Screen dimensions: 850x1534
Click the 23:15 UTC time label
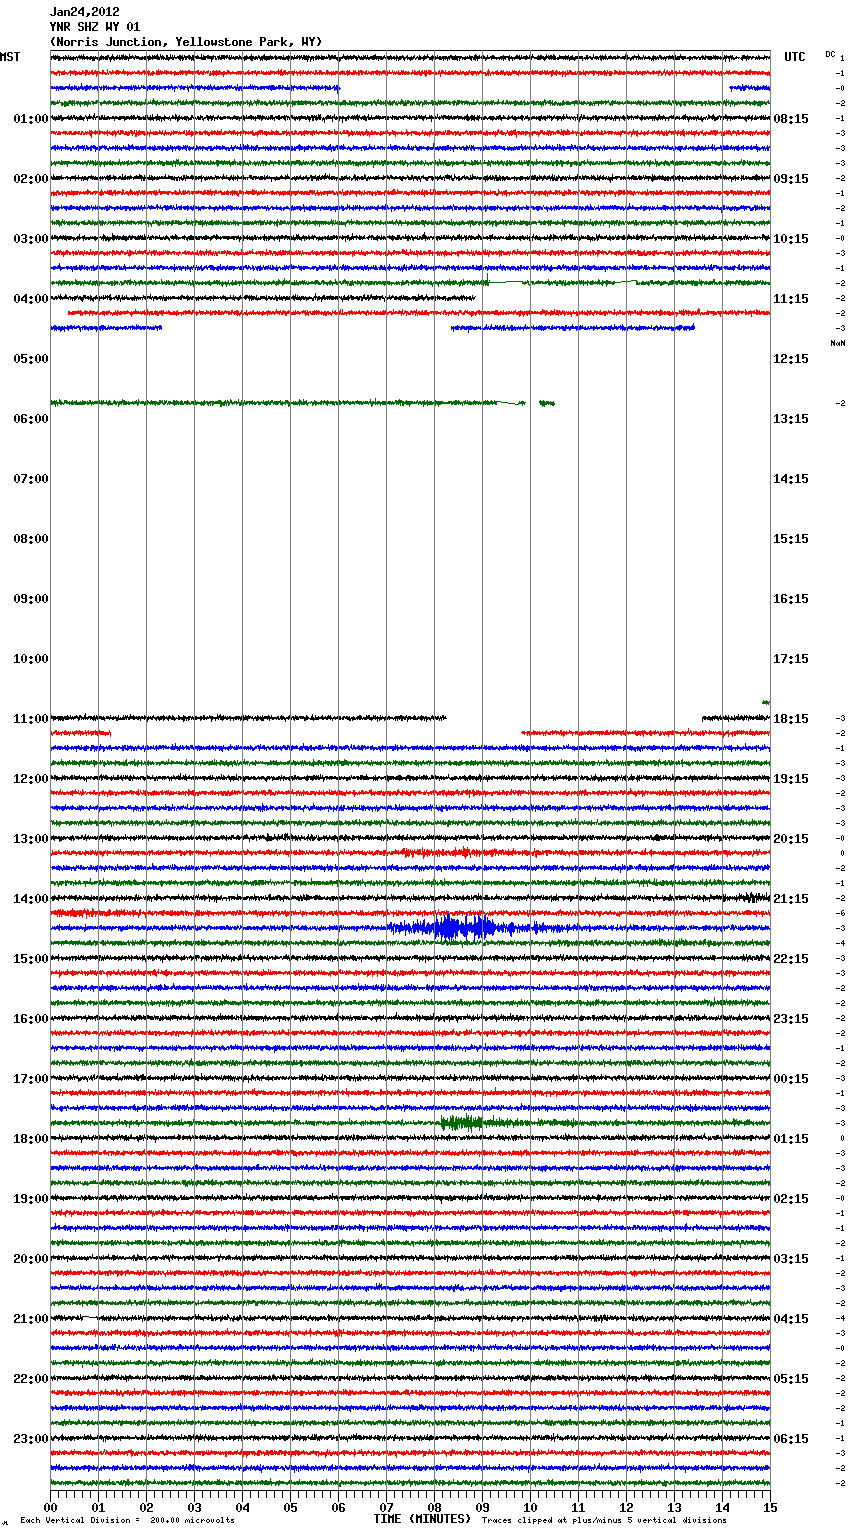(791, 1019)
